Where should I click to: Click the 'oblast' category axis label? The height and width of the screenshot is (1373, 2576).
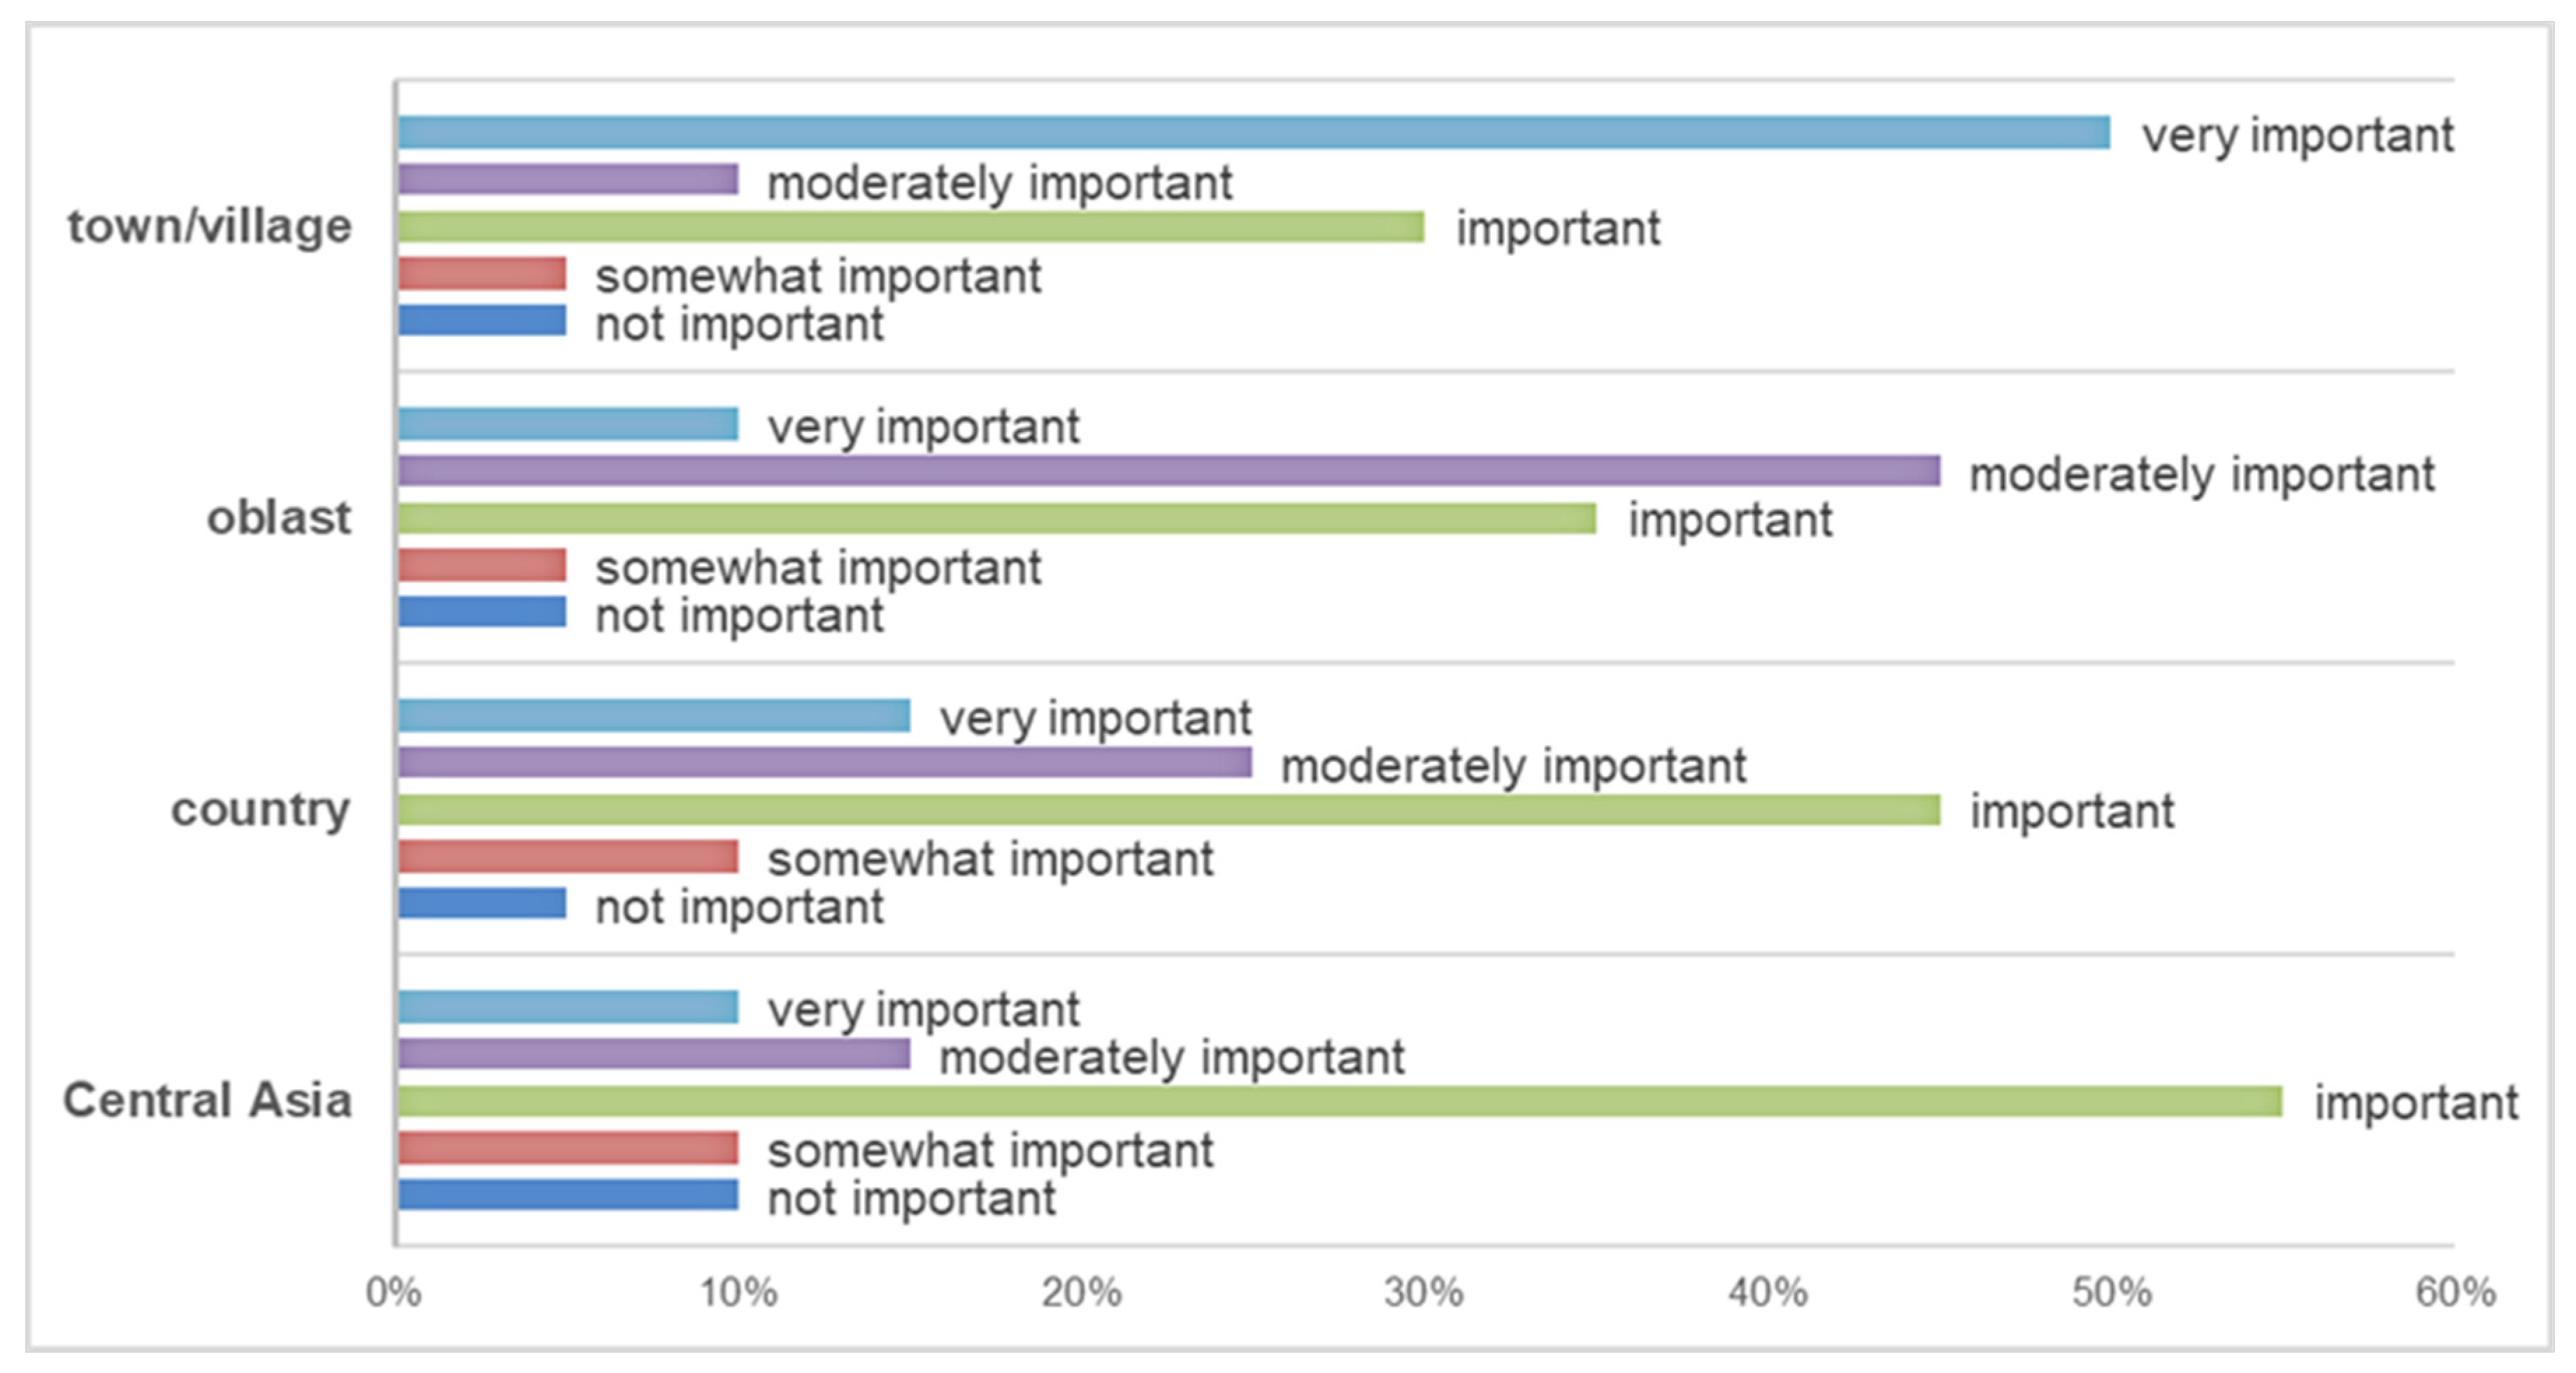click(x=279, y=518)
